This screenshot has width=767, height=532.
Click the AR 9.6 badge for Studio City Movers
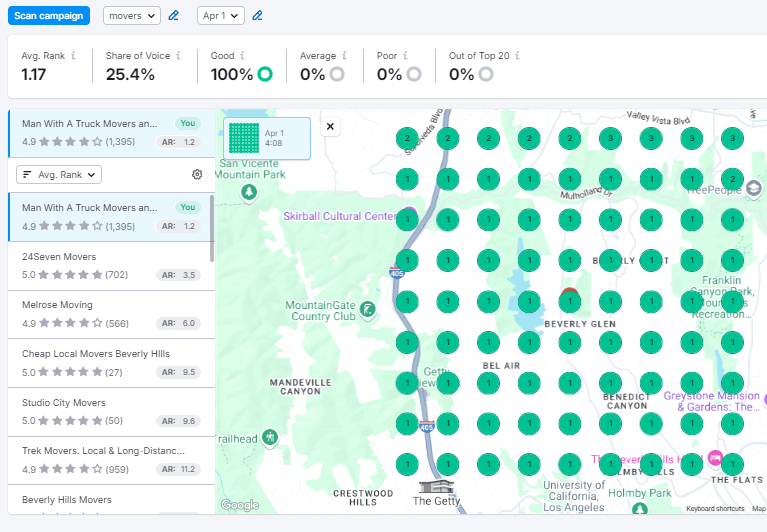tap(179, 421)
